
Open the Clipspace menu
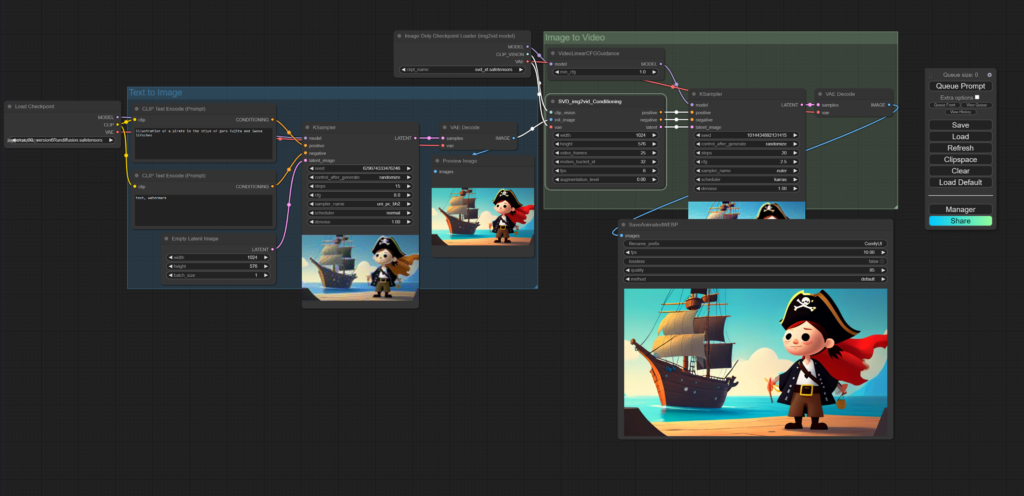[x=960, y=159]
